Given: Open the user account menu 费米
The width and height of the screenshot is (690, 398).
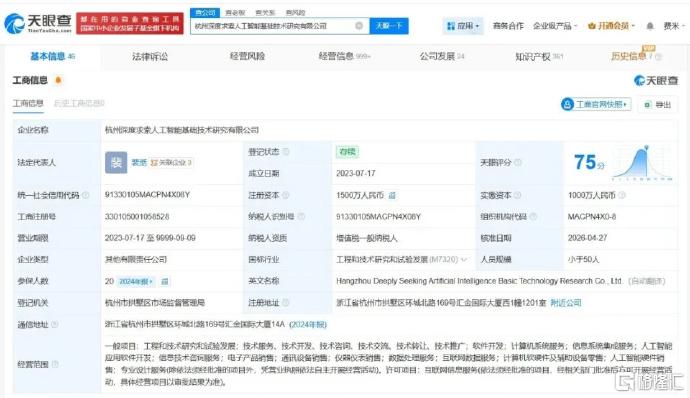Looking at the screenshot, I should pos(674,26).
